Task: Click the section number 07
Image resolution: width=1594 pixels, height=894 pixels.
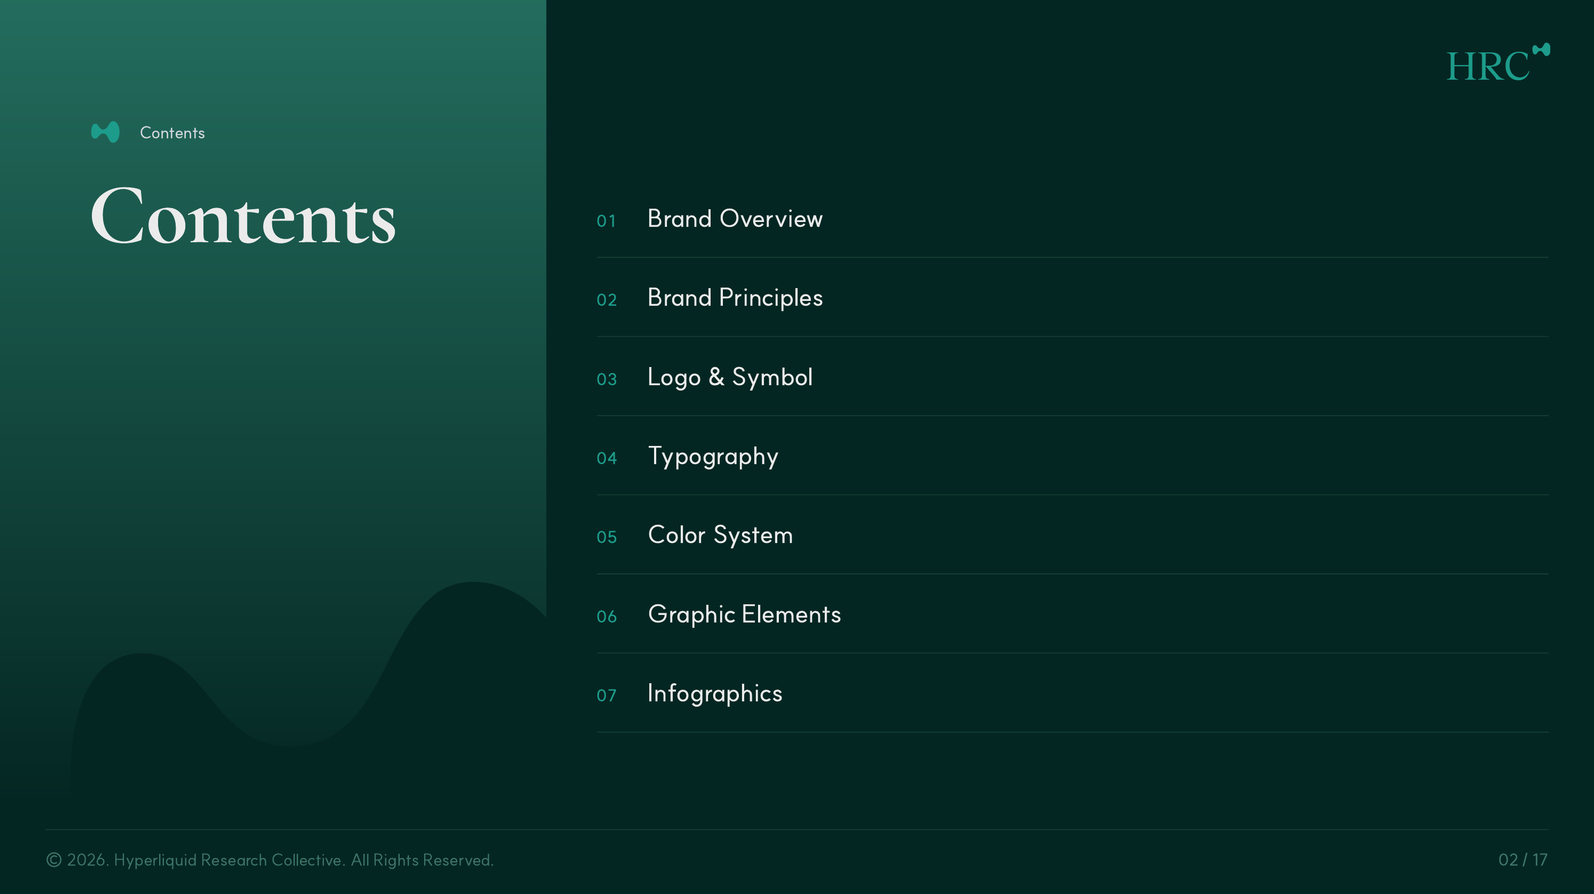Action: [606, 696]
